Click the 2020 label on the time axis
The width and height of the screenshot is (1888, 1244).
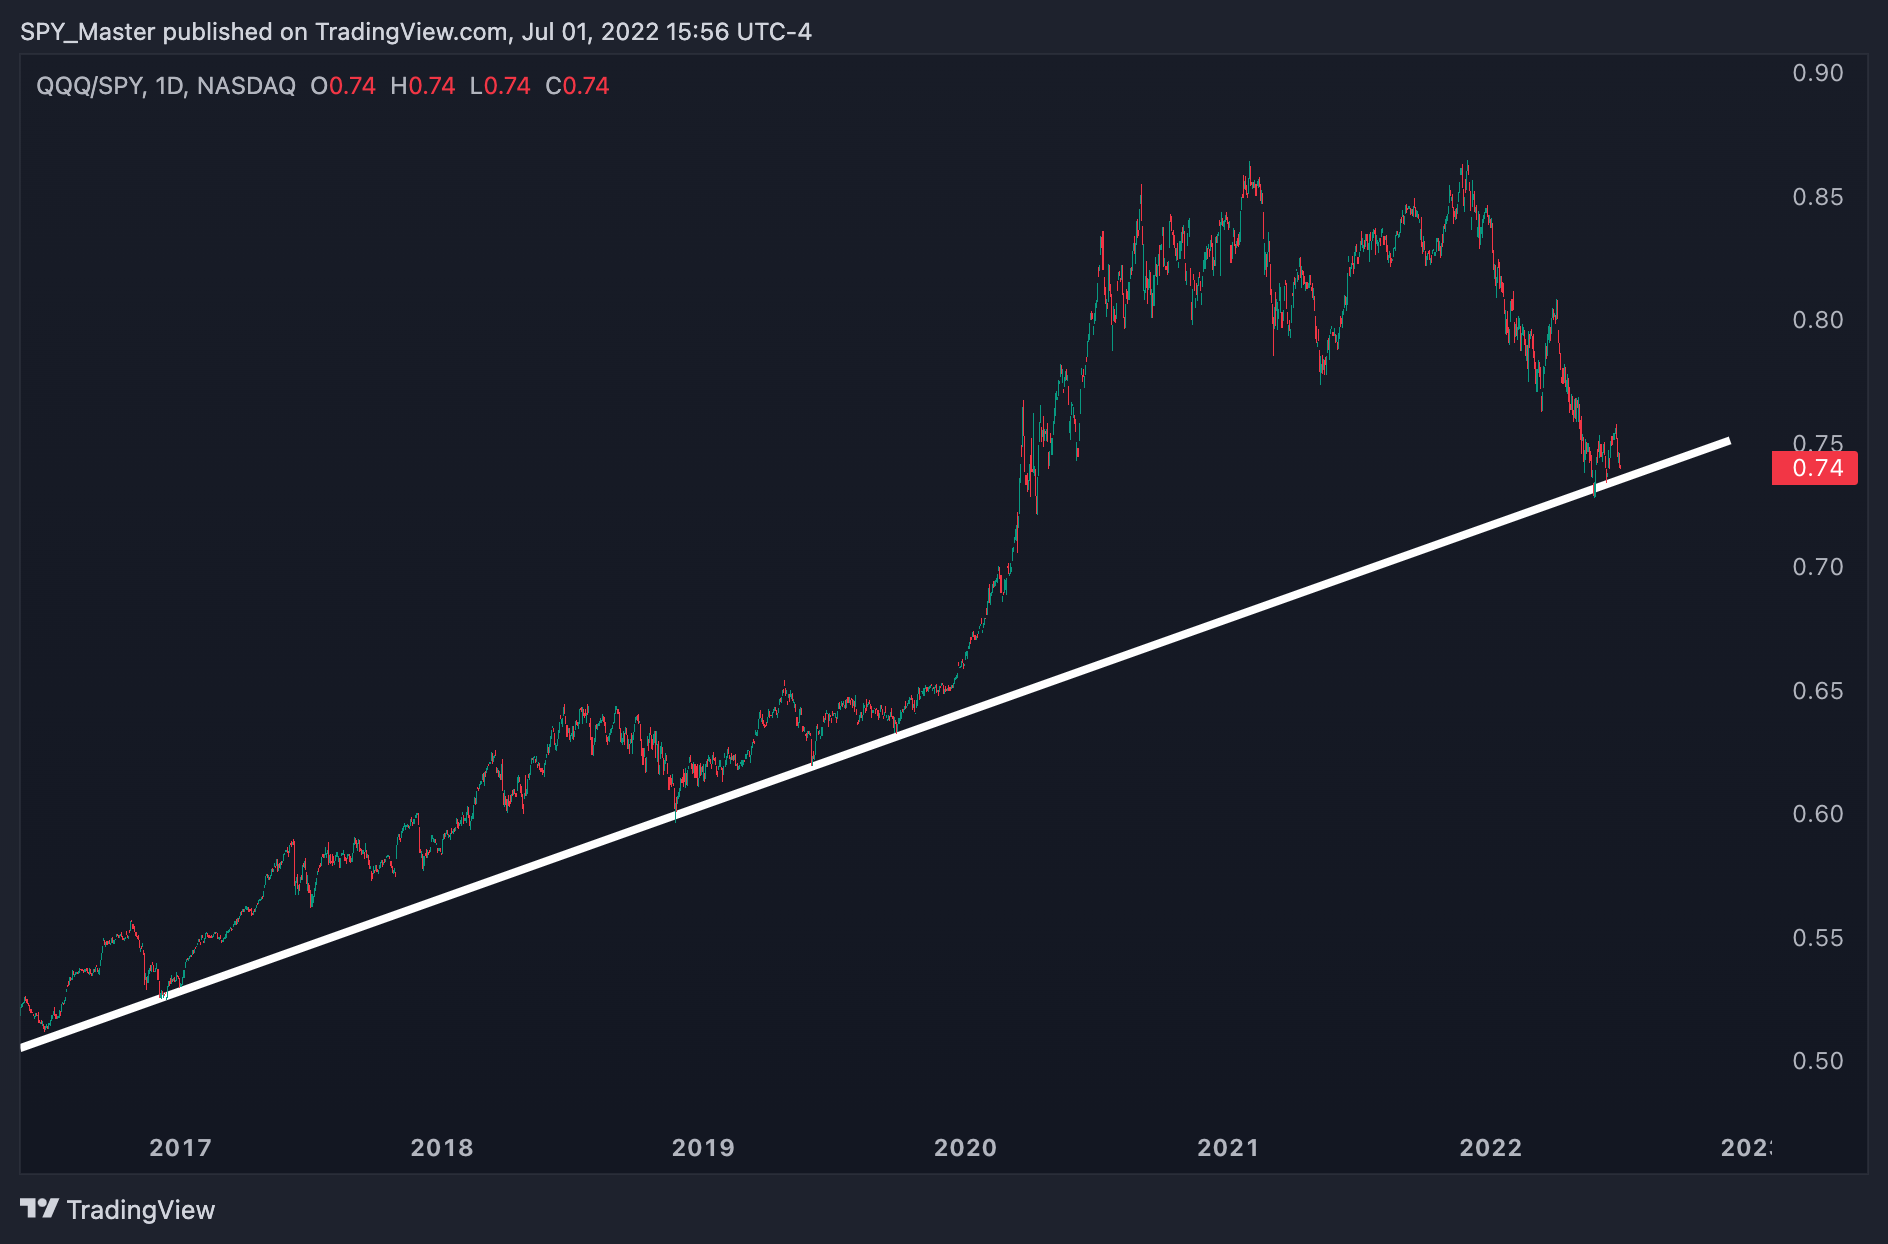pyautogui.click(x=966, y=1148)
